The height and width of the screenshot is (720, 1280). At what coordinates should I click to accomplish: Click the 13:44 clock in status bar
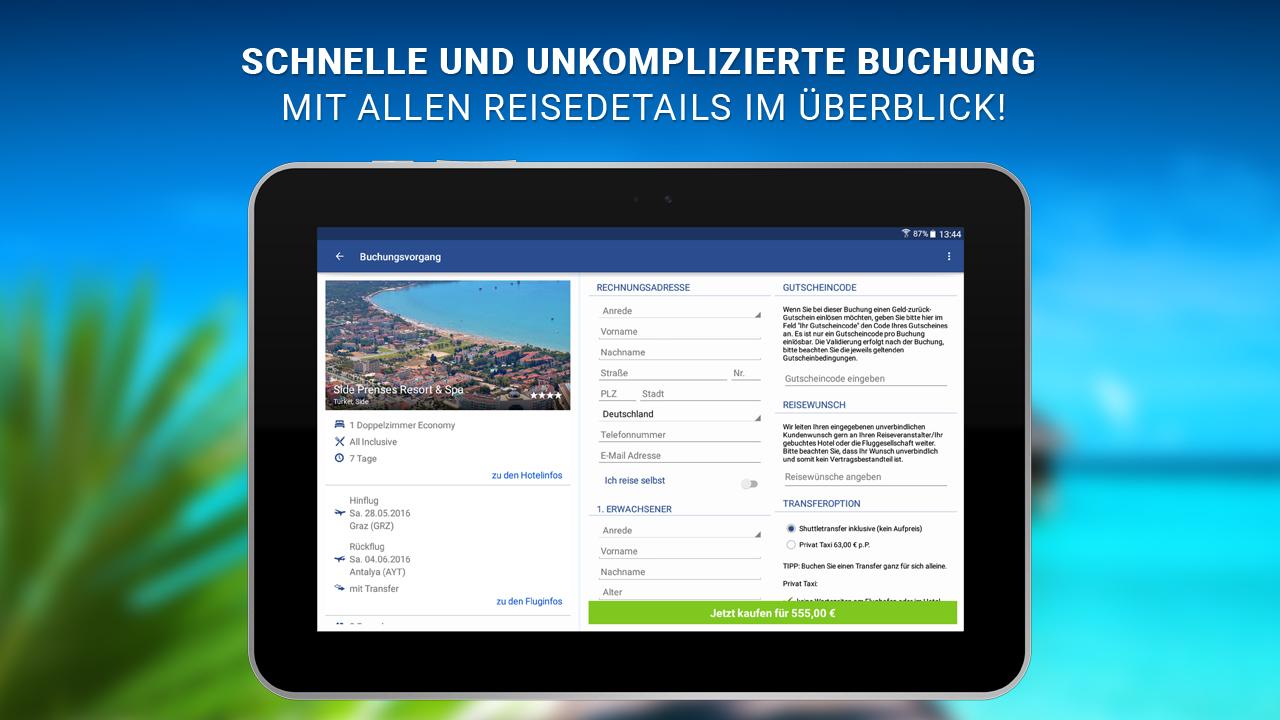click(950, 234)
